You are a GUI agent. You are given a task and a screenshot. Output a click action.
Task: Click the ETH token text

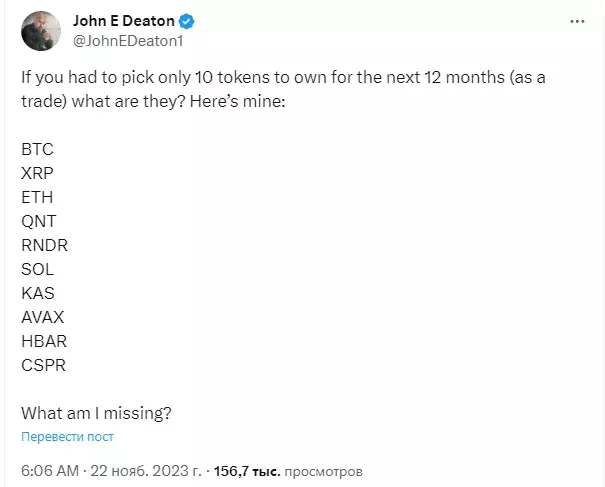coord(37,197)
